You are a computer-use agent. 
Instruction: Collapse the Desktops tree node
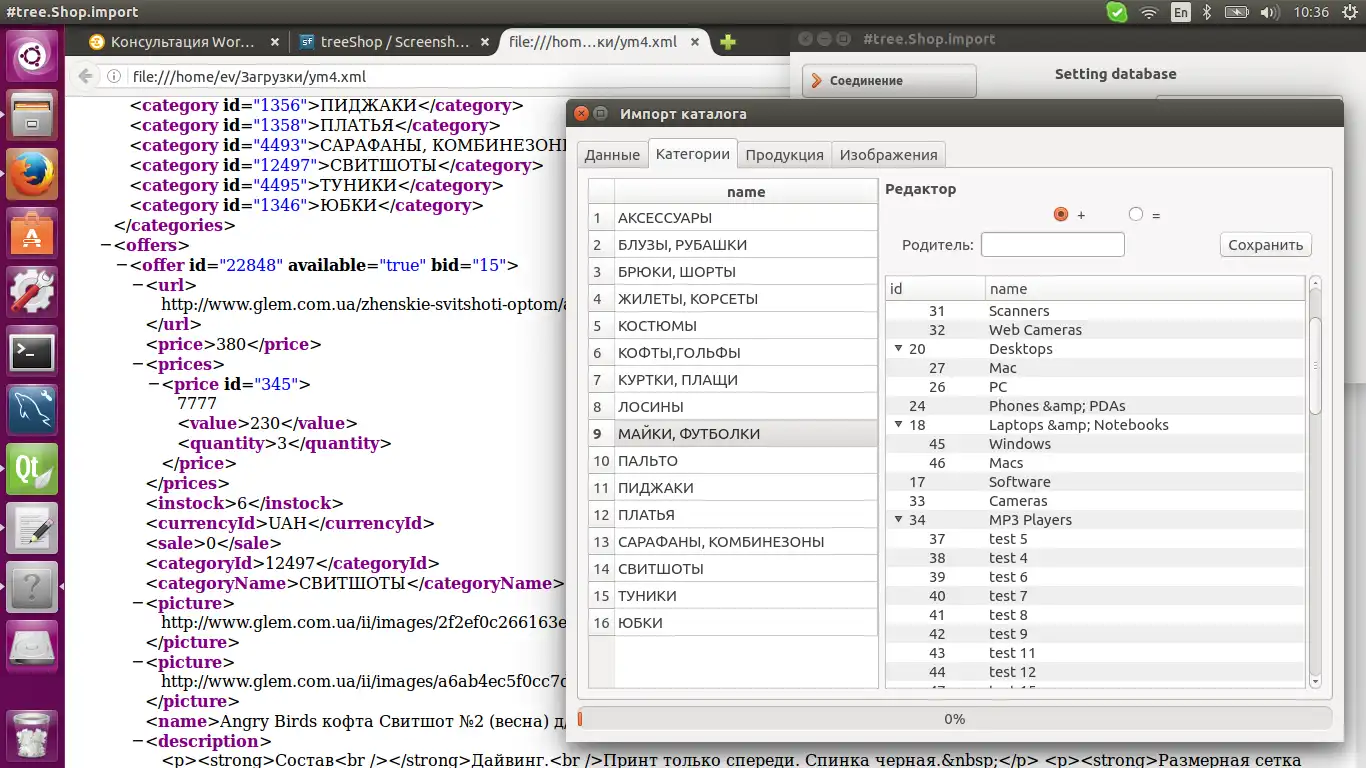click(x=898, y=349)
